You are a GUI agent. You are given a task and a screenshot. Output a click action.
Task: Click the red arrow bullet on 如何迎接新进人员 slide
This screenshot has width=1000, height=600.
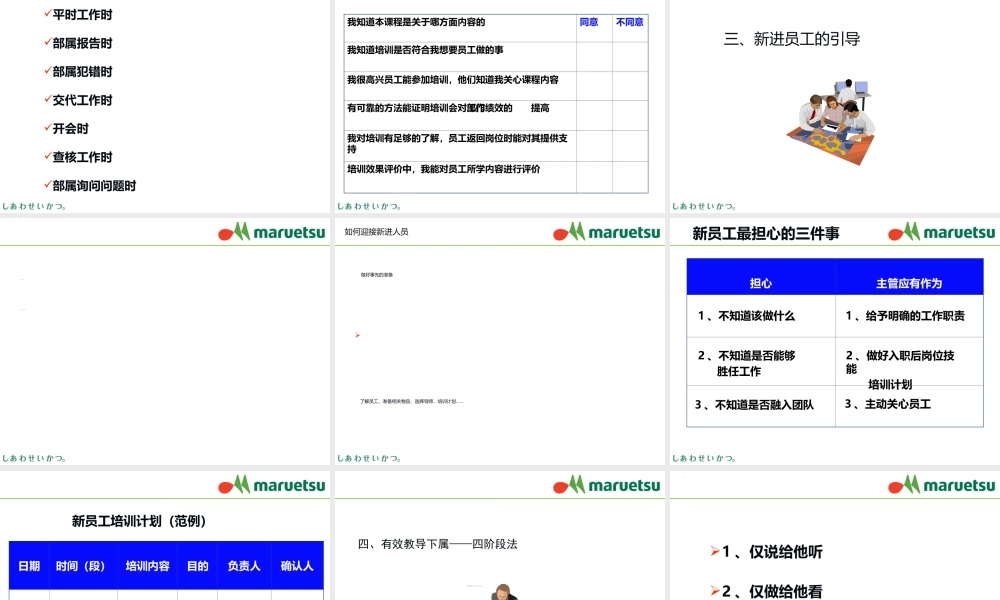tap(357, 335)
